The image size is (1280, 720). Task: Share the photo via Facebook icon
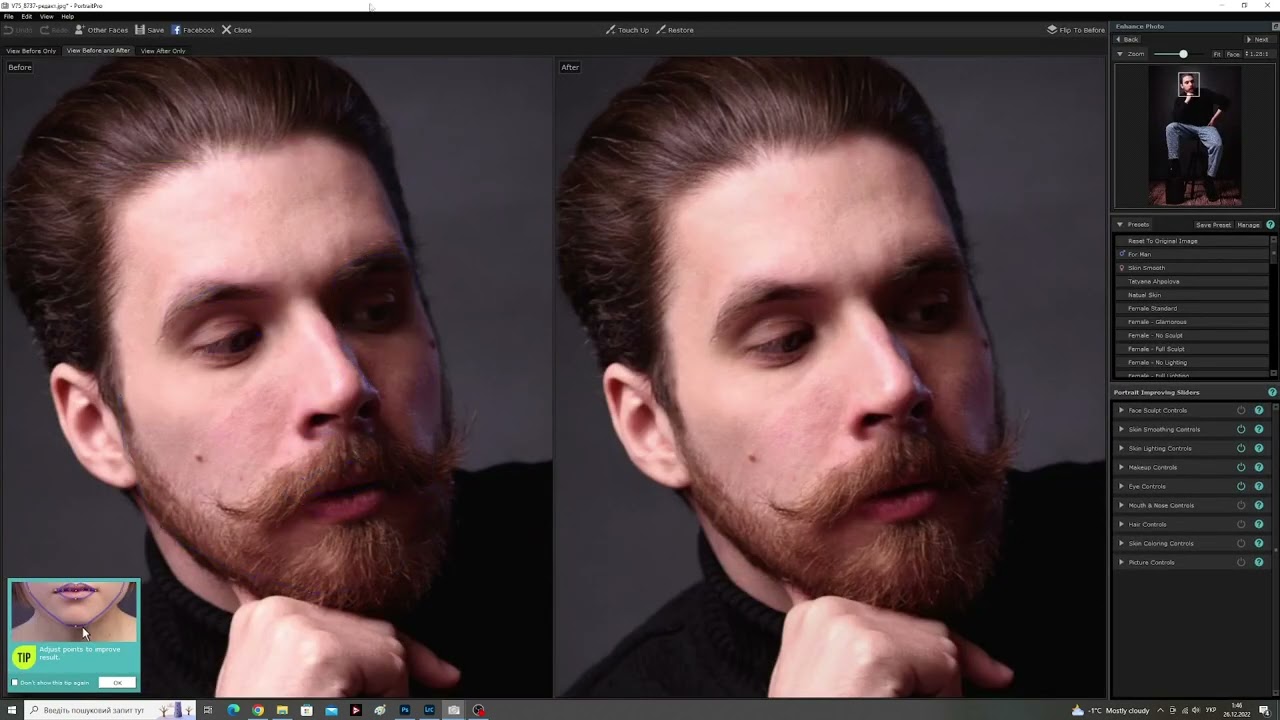pos(176,30)
